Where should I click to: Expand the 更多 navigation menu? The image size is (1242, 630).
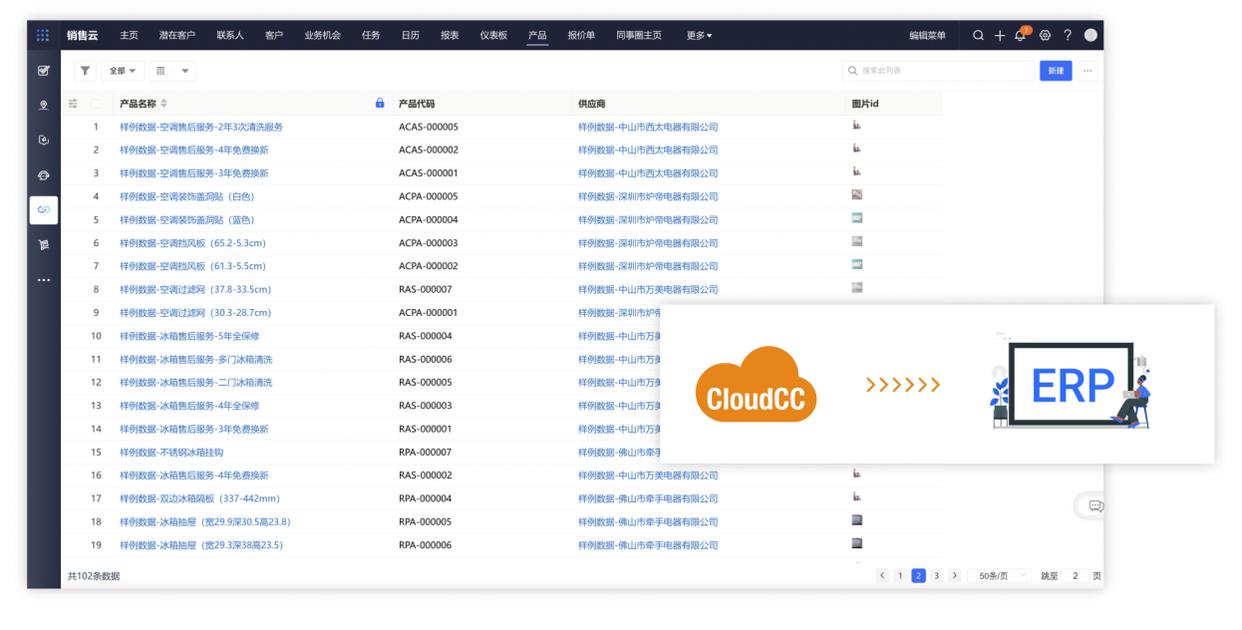[699, 35]
